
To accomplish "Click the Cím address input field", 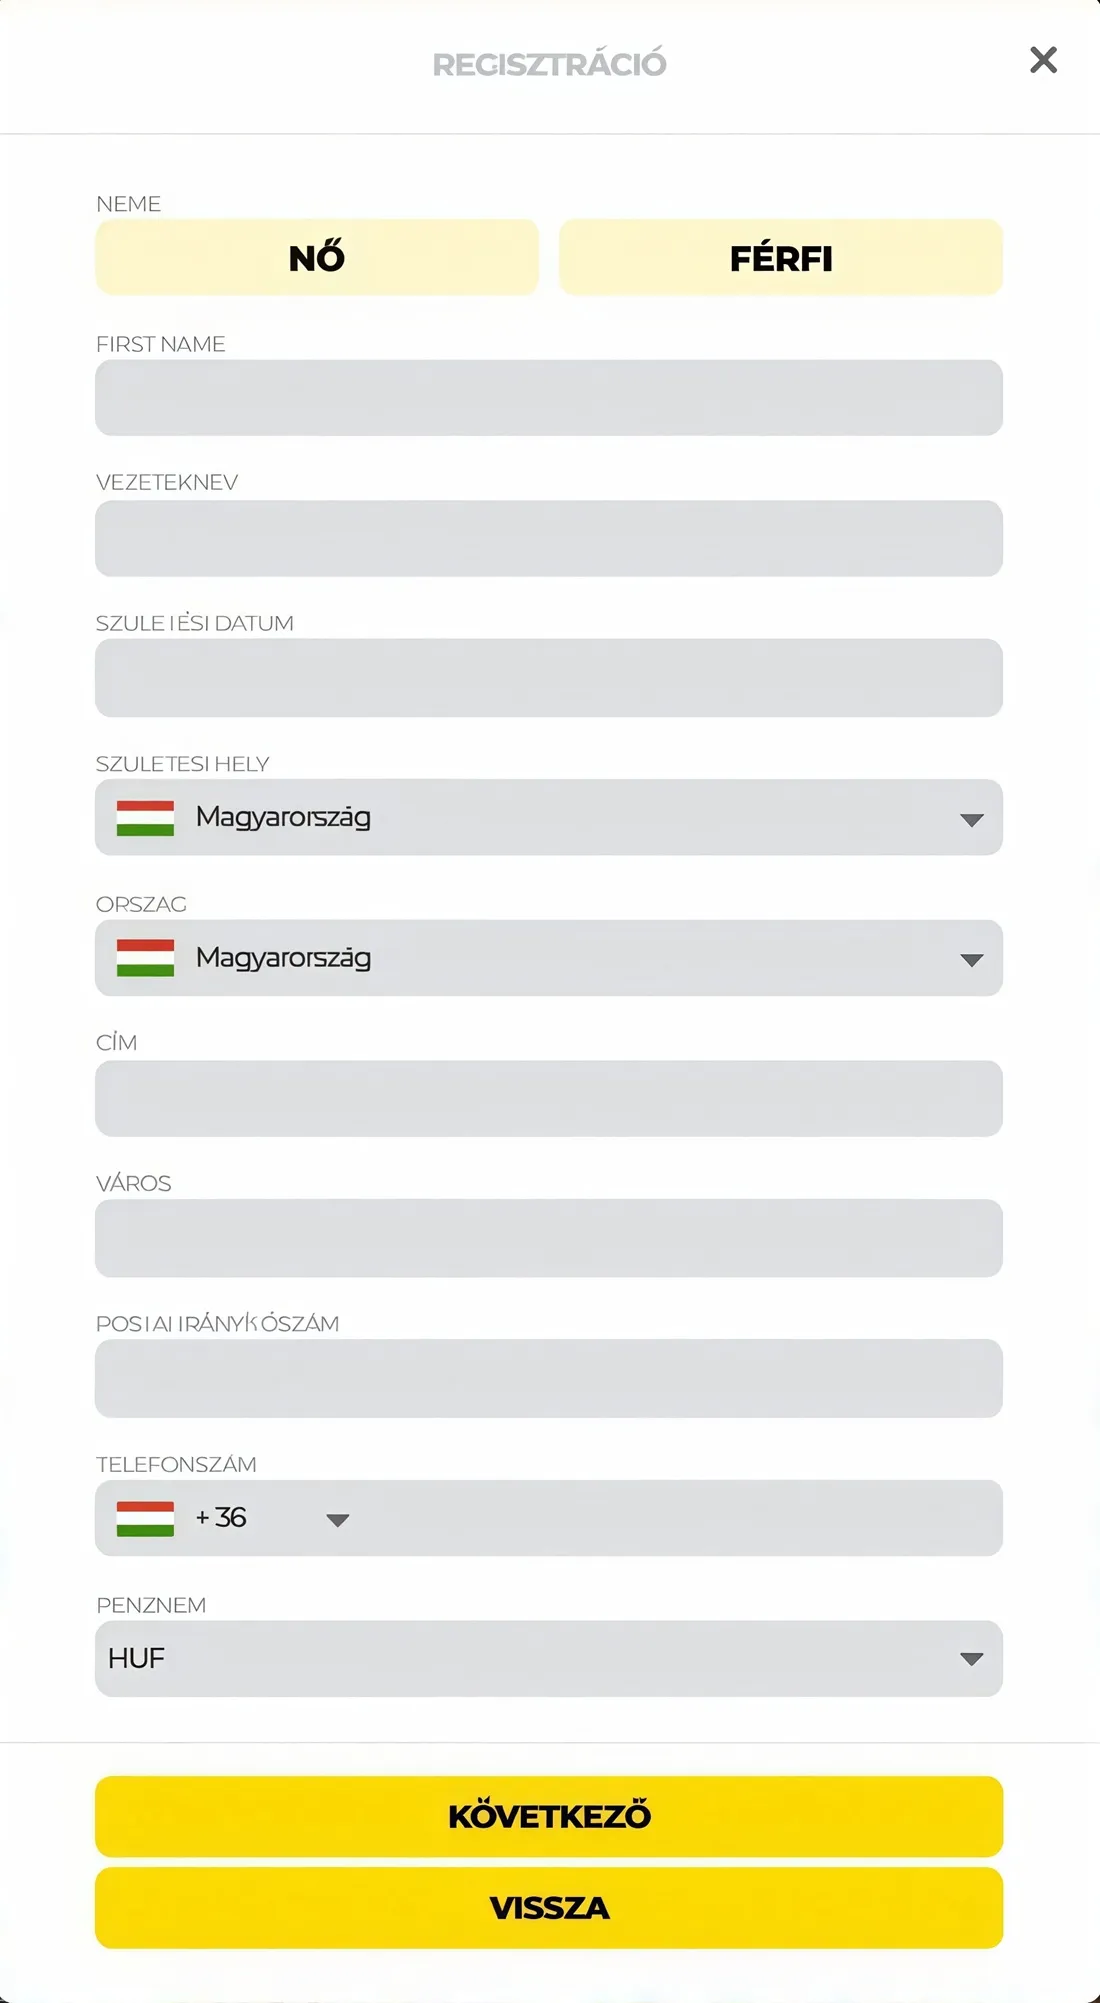I will pyautogui.click(x=548, y=1098).
